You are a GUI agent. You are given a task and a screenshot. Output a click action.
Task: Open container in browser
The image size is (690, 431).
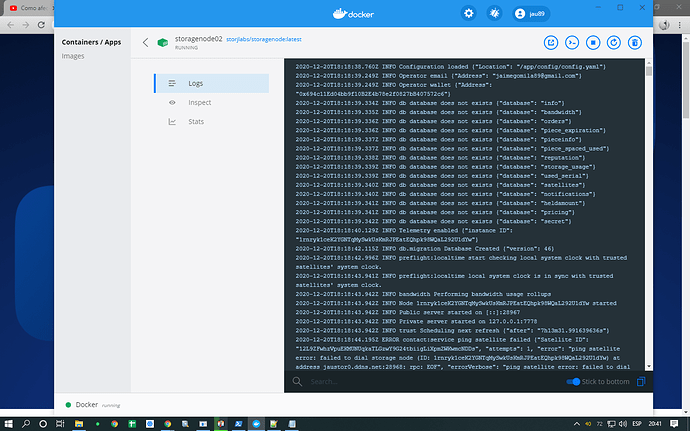(550, 42)
